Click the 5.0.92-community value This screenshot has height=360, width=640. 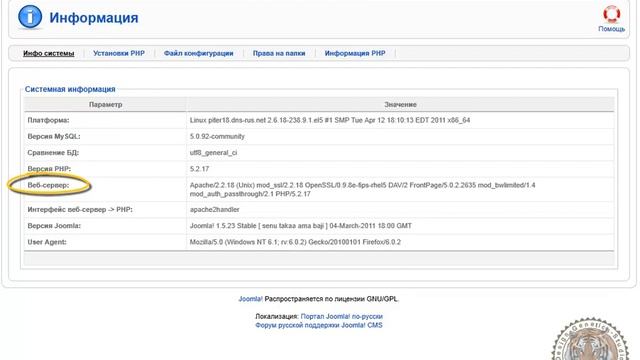point(217,136)
